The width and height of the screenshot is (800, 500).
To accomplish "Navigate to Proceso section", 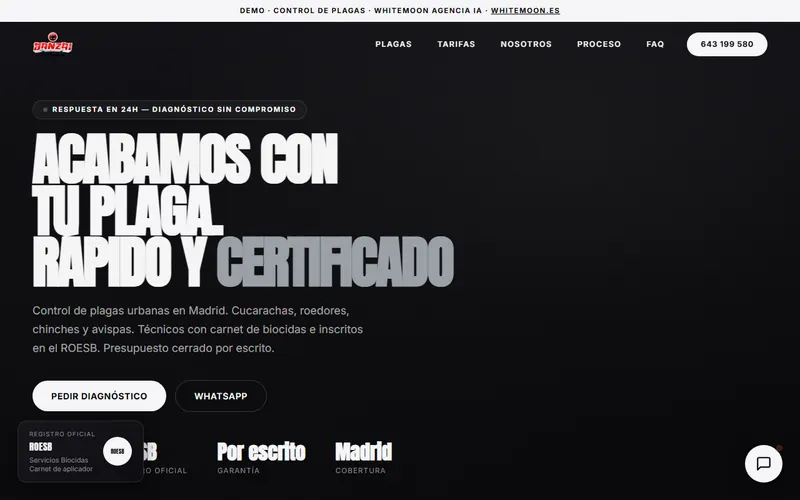I will [599, 44].
